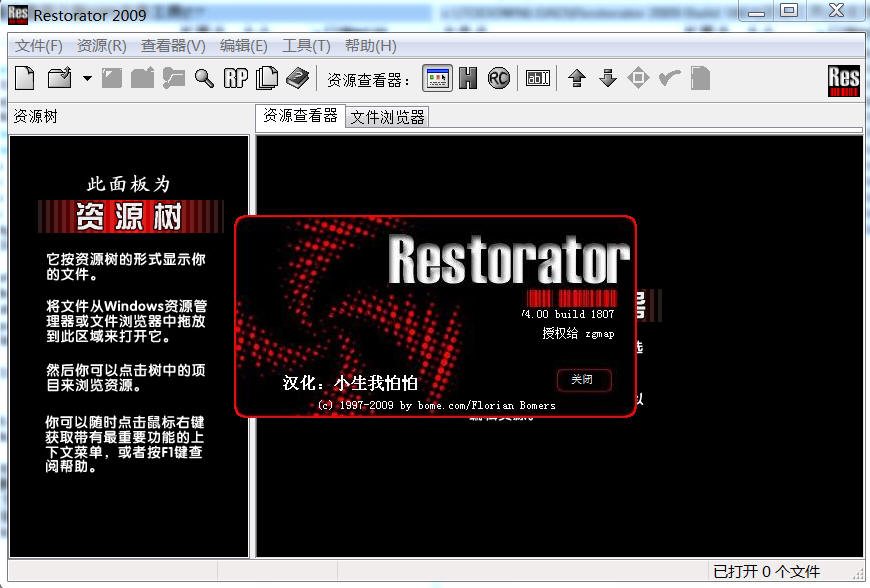This screenshot has height=588, width=870.
Task: Click the 资源树 panel header label
Action: pos(35,116)
